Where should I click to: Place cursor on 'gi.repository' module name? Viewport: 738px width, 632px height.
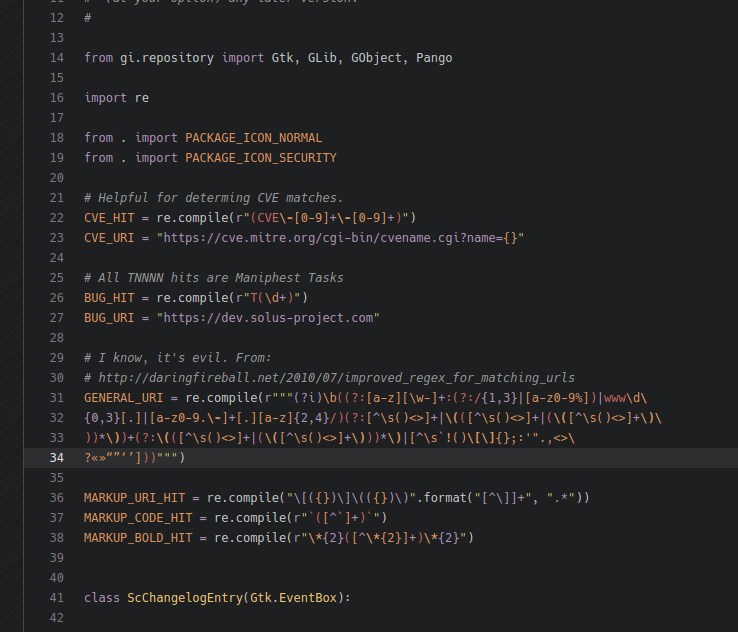pyautogui.click(x=167, y=58)
